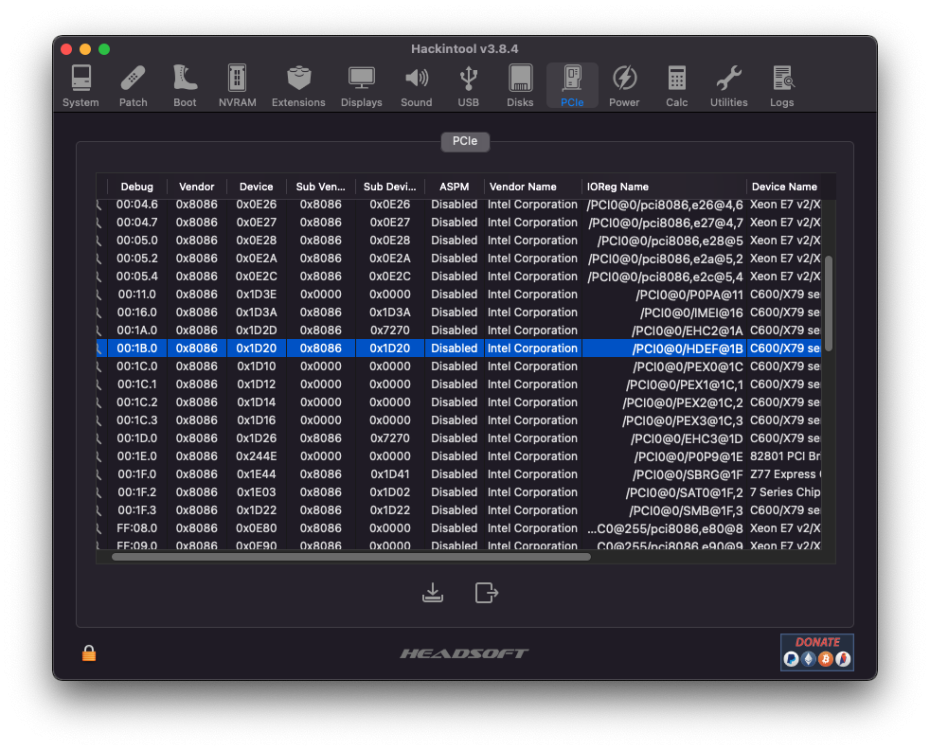This screenshot has height=750, width=930.
Task: Click the DONATE button
Action: [817, 652]
